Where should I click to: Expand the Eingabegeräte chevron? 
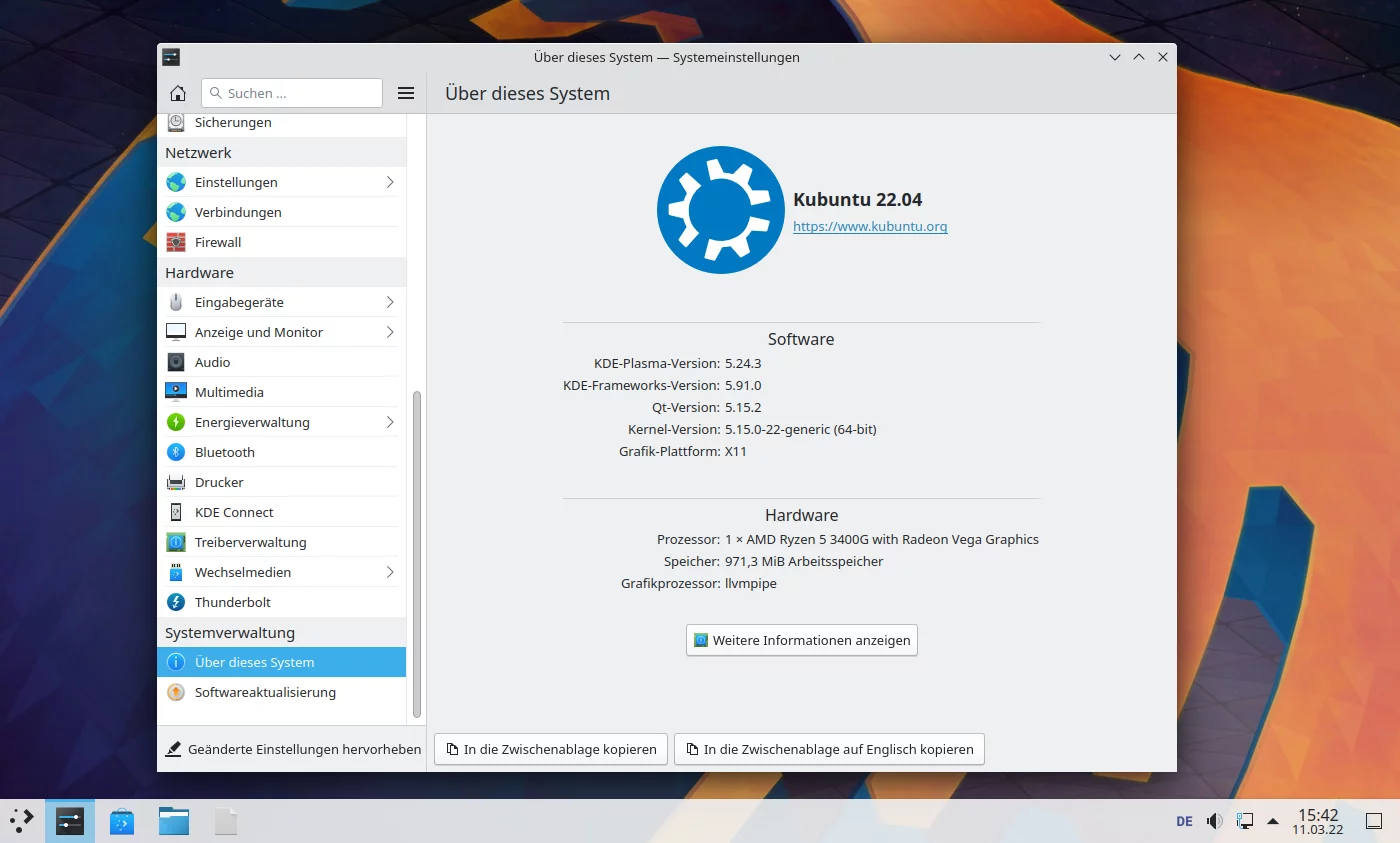390,302
